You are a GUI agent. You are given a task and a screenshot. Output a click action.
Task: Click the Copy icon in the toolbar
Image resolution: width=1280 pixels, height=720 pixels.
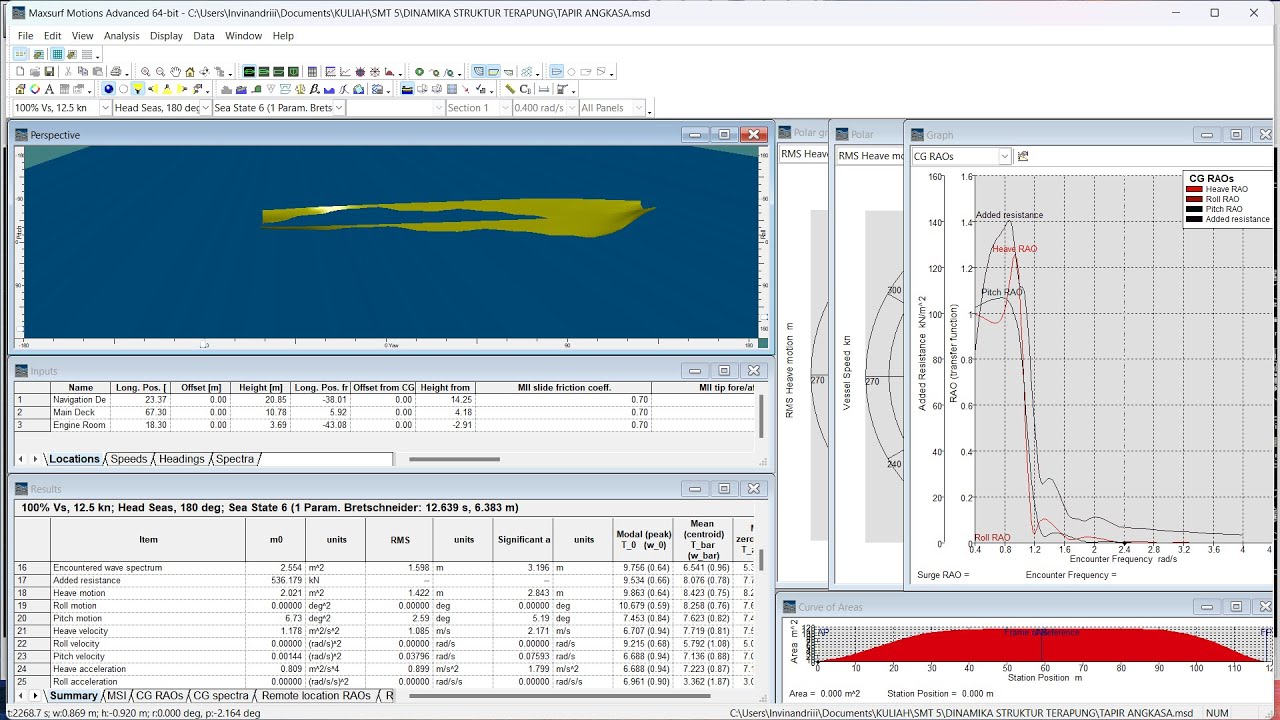click(82, 72)
